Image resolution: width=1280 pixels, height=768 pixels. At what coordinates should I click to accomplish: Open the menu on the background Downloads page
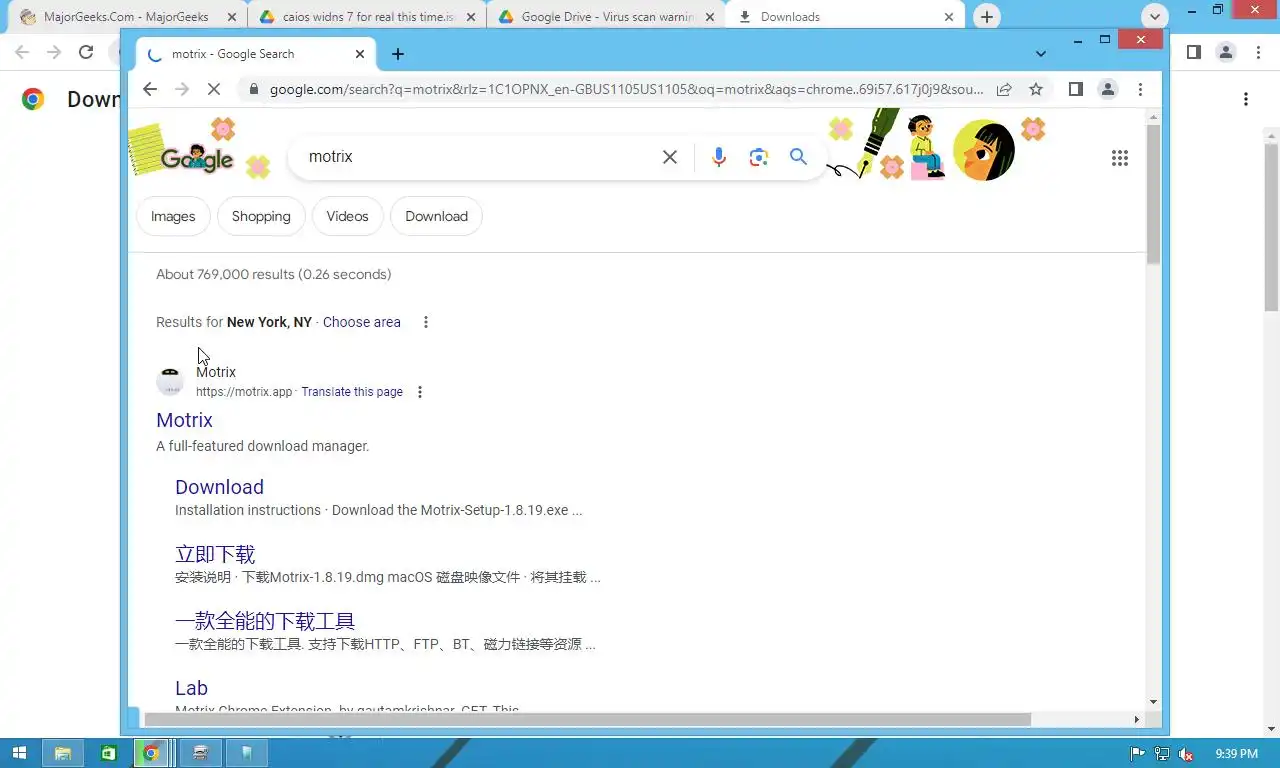pos(1246,99)
